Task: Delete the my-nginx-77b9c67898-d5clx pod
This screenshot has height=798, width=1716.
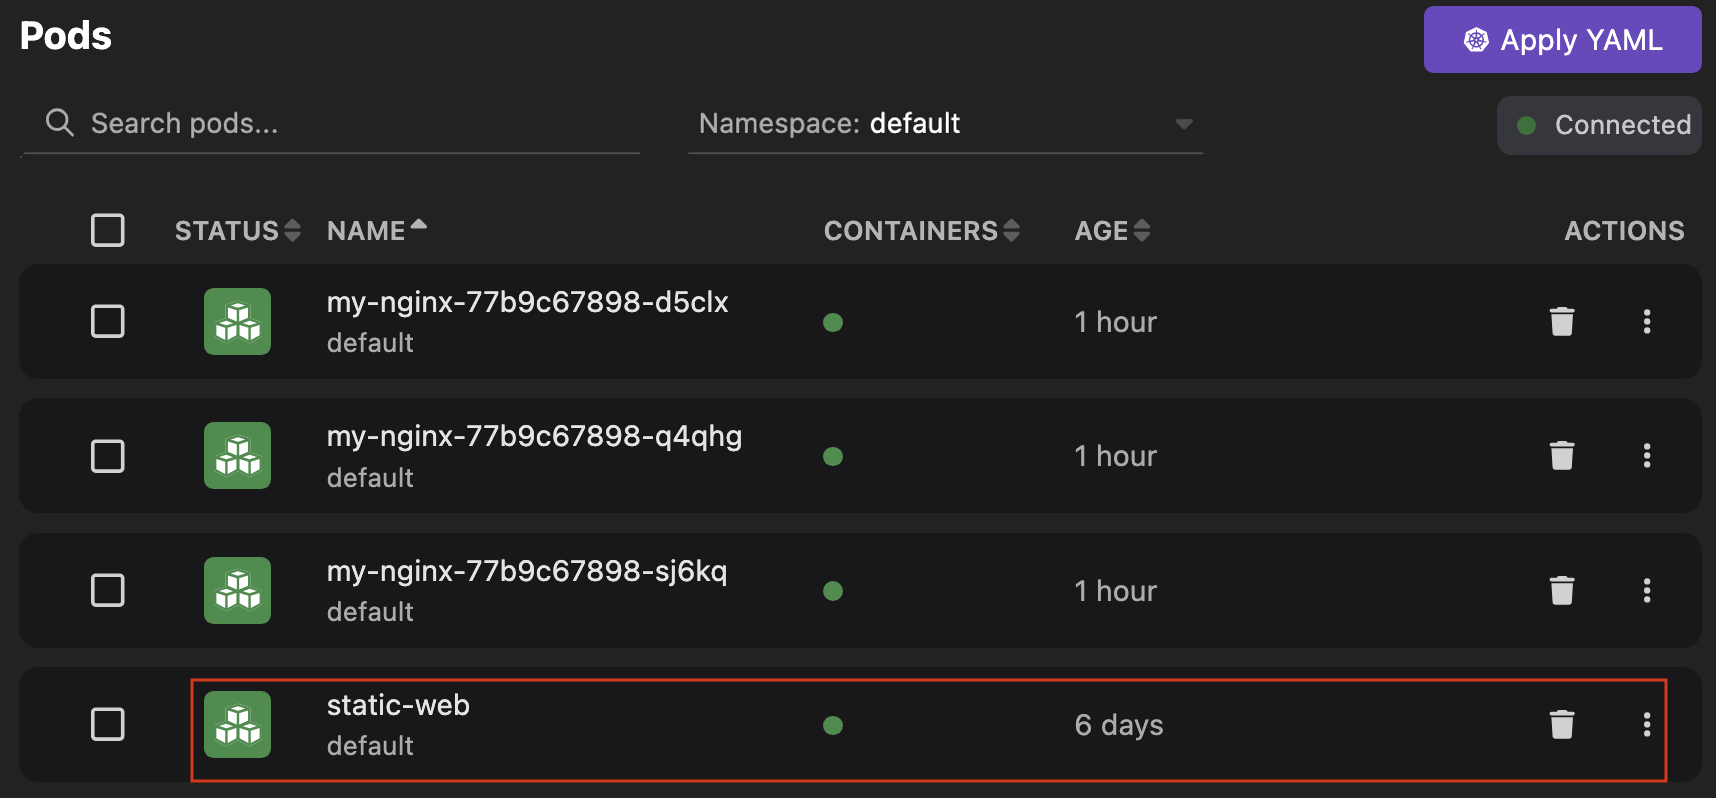Action: [x=1561, y=322]
